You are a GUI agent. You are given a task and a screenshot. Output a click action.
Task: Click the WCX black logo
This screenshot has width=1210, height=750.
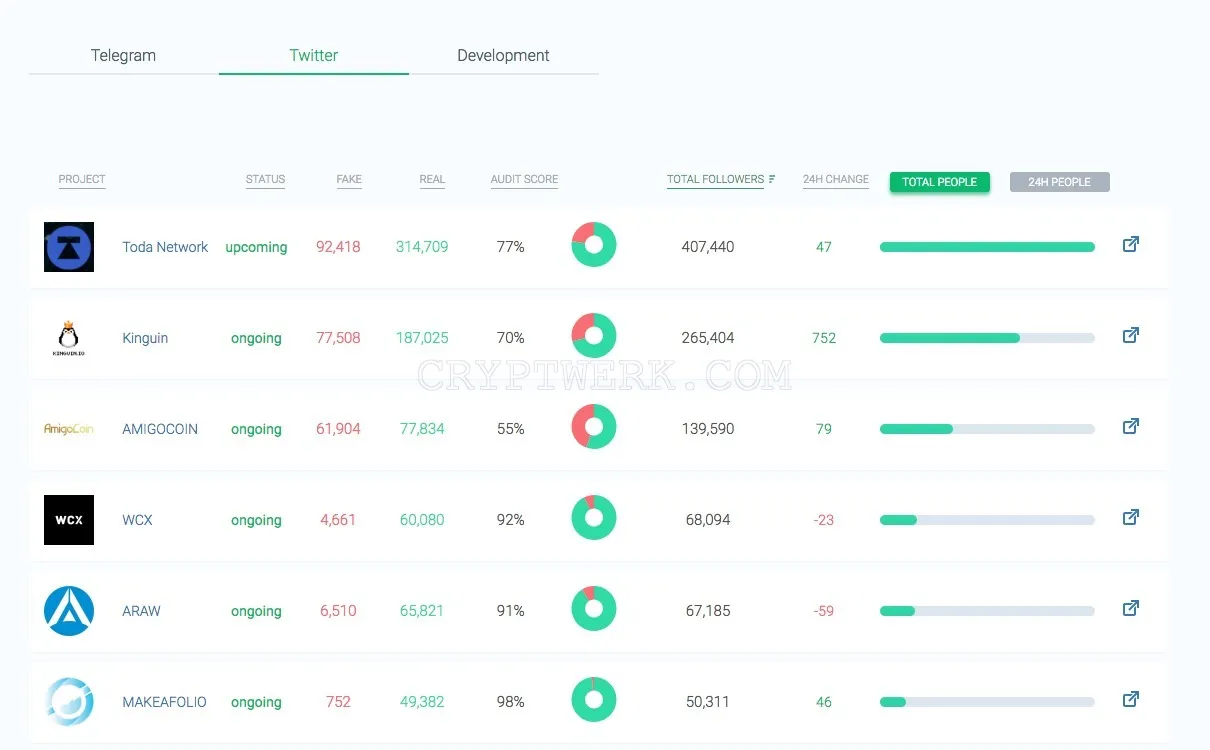click(x=69, y=520)
